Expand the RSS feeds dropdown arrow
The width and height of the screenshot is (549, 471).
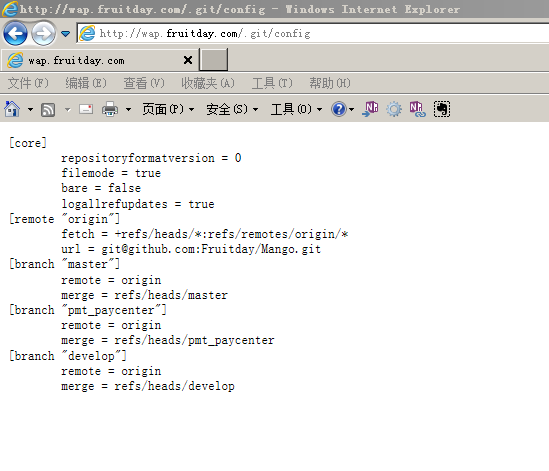coord(68,110)
